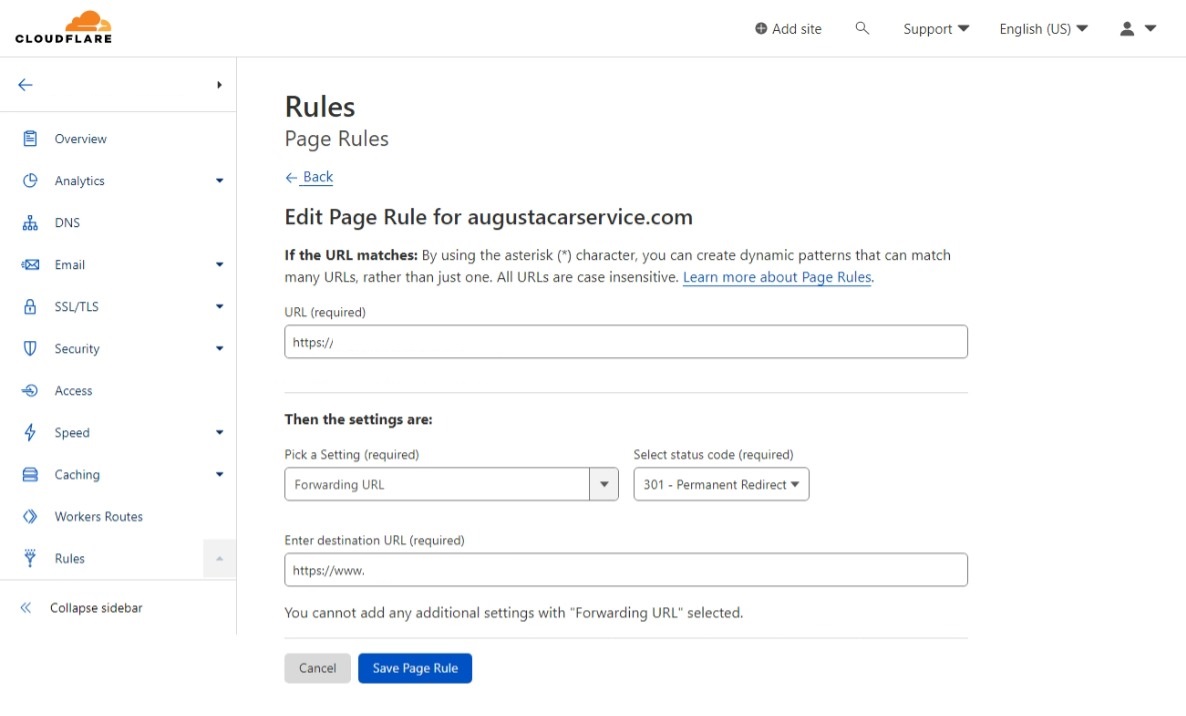Click the Security shield icon
Viewport: 1186px width, 716px height.
click(29, 349)
